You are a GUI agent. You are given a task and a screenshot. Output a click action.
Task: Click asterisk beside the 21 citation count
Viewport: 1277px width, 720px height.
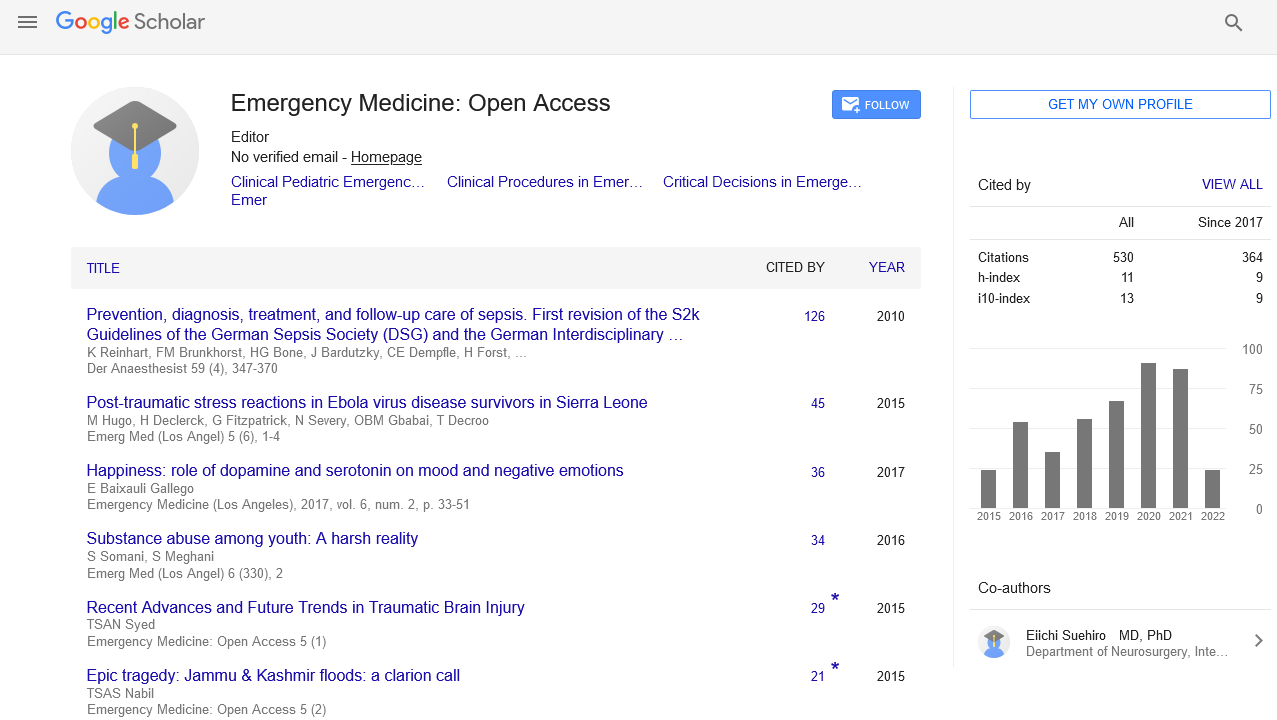[835, 668]
